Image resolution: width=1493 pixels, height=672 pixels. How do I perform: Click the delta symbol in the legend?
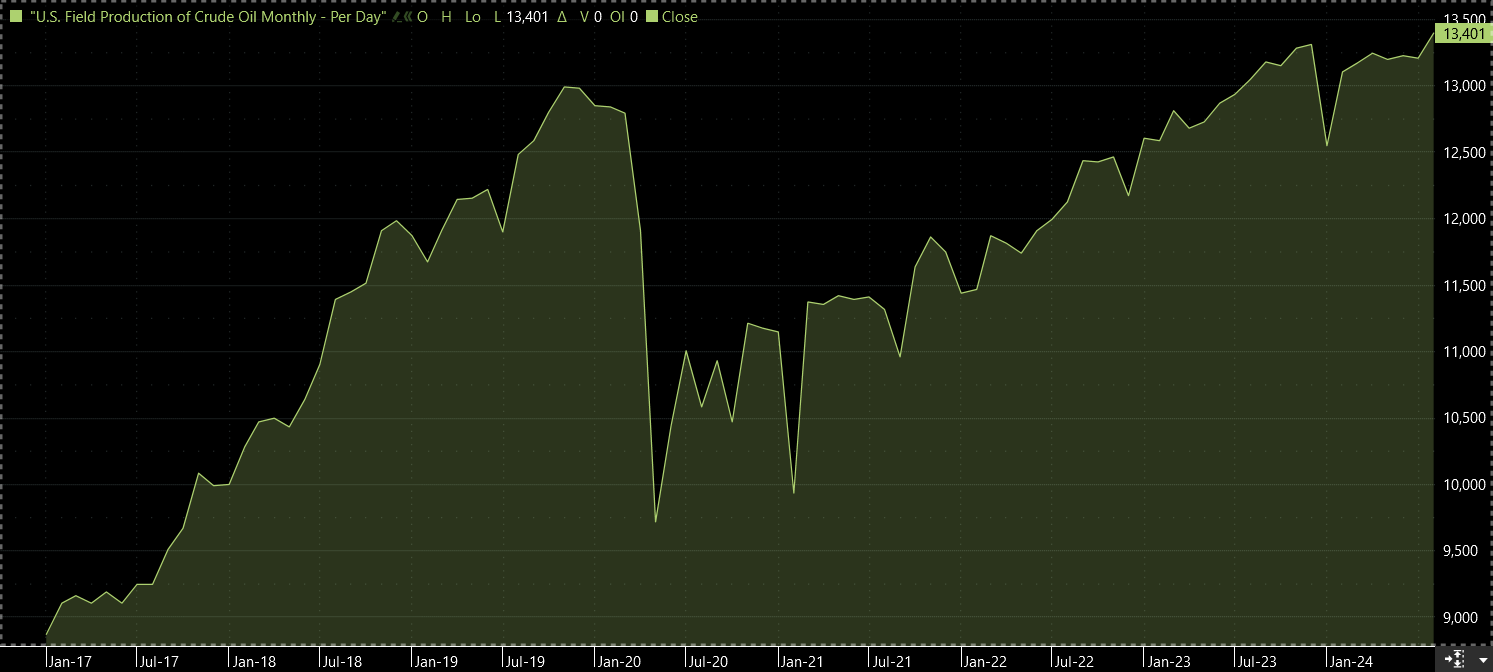[561, 17]
